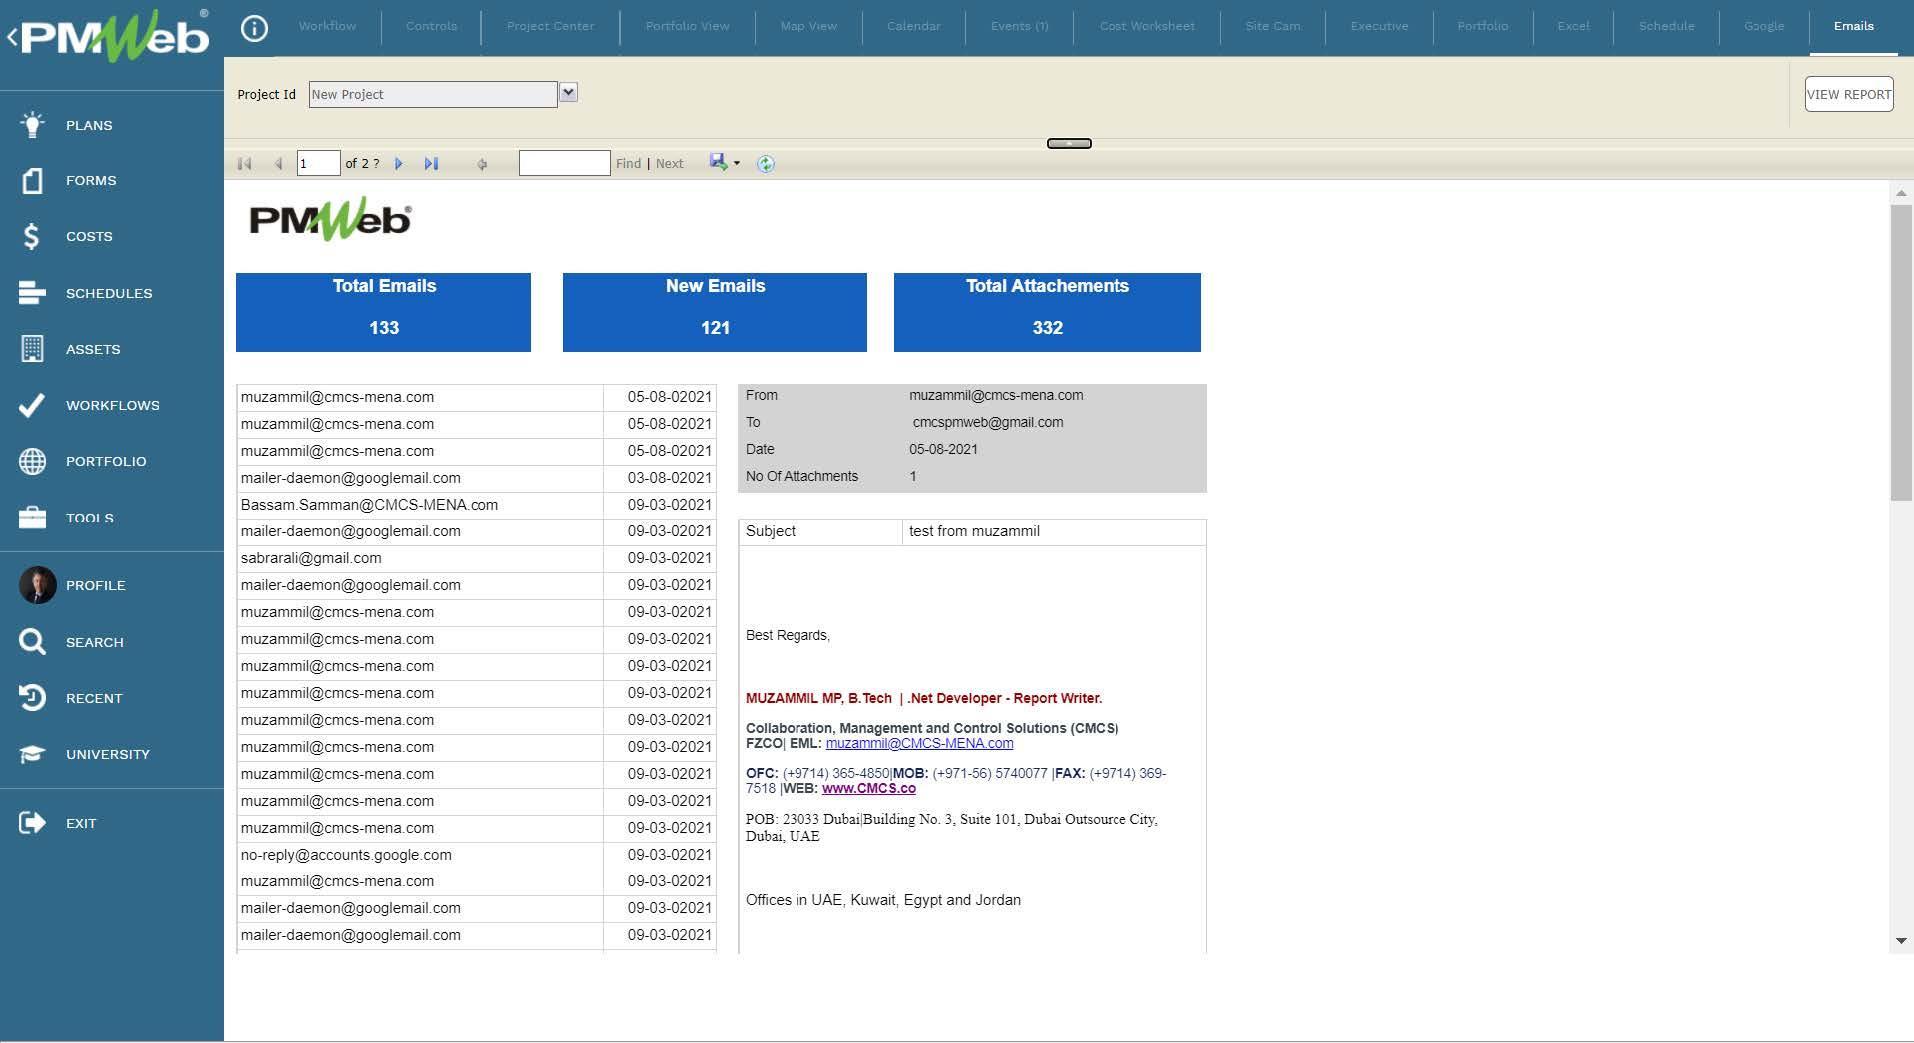
Task: Open the Tools briefcase icon
Action: coord(32,517)
